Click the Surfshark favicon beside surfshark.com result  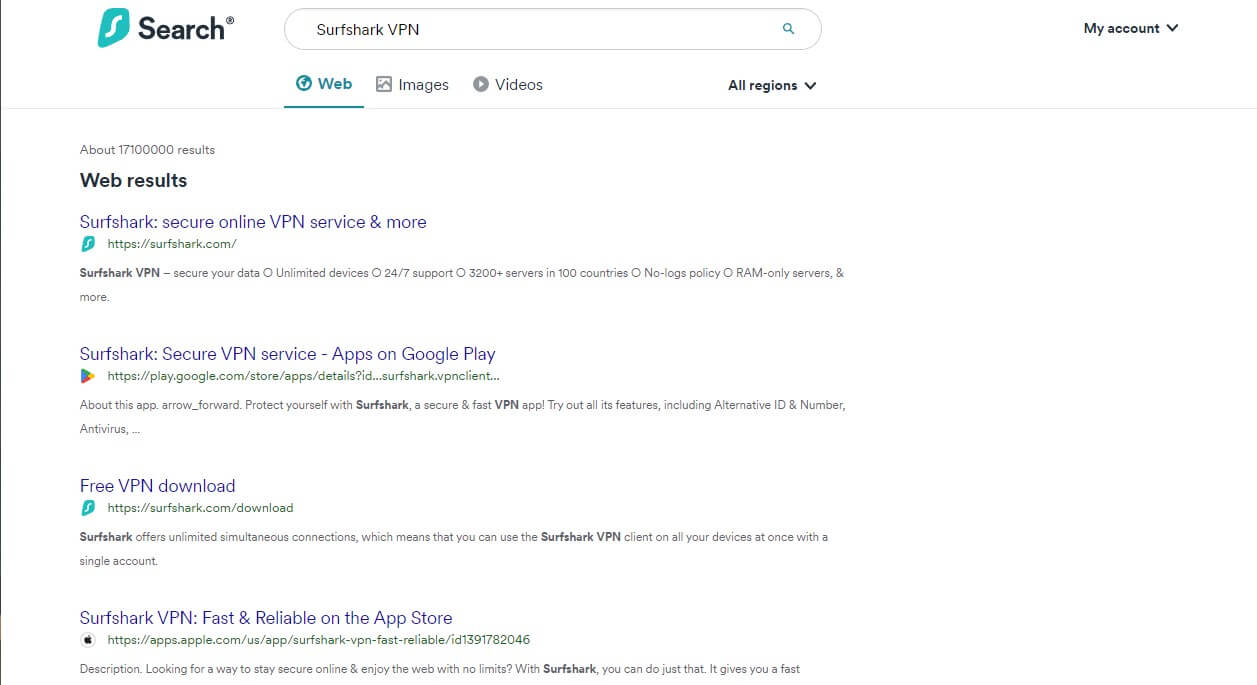(x=88, y=244)
